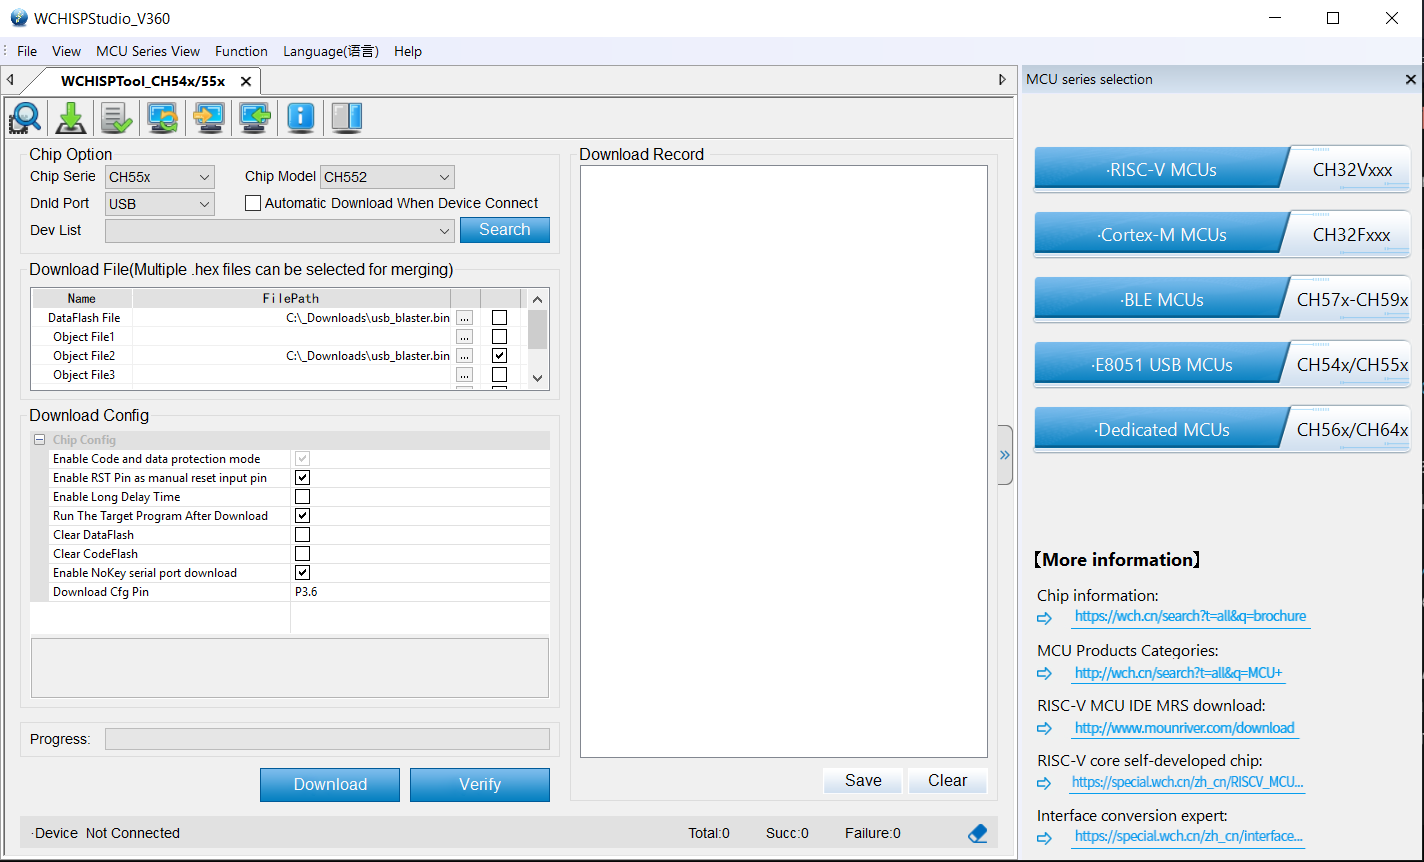The height and width of the screenshot is (862, 1424).
Task: Toggle Run The Target Program After Download
Action: point(302,516)
